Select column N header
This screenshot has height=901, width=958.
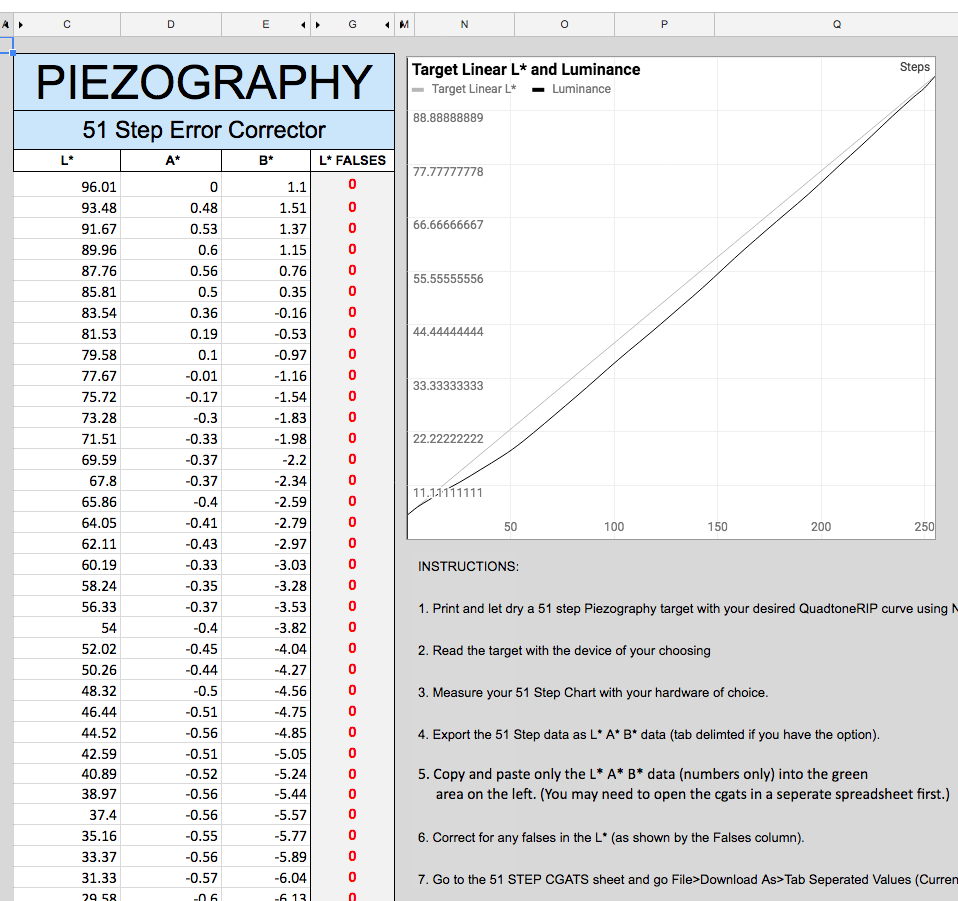pyautogui.click(x=464, y=24)
